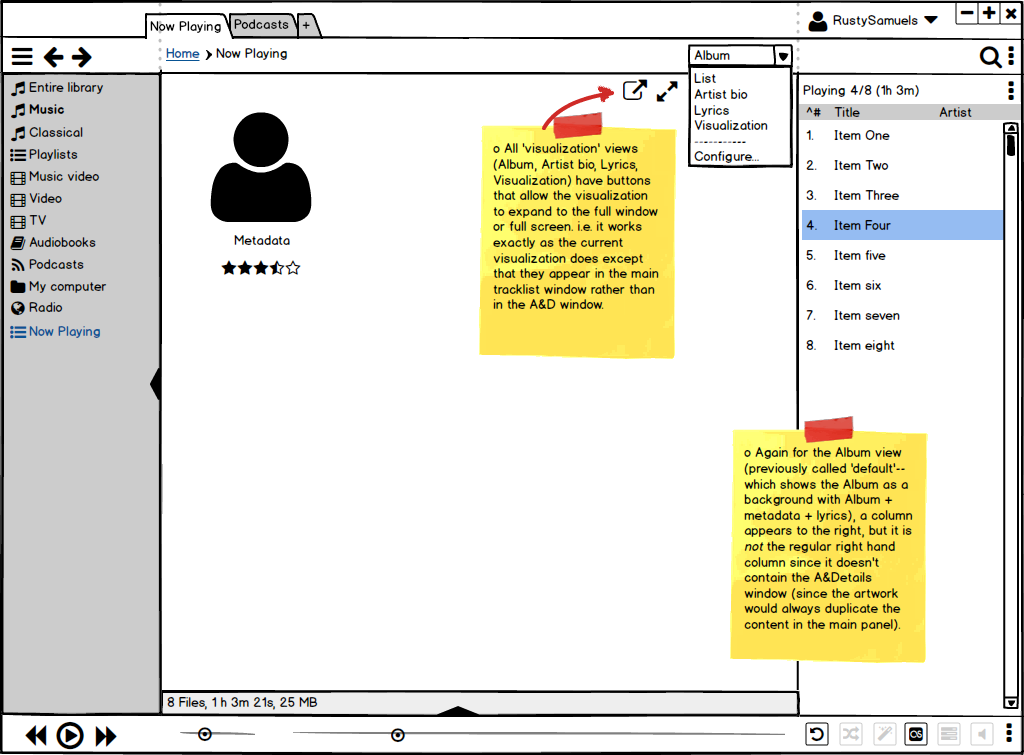Screen dimensions: 1024x755
Task: Click the Home breadcrumb link
Action: [182, 54]
